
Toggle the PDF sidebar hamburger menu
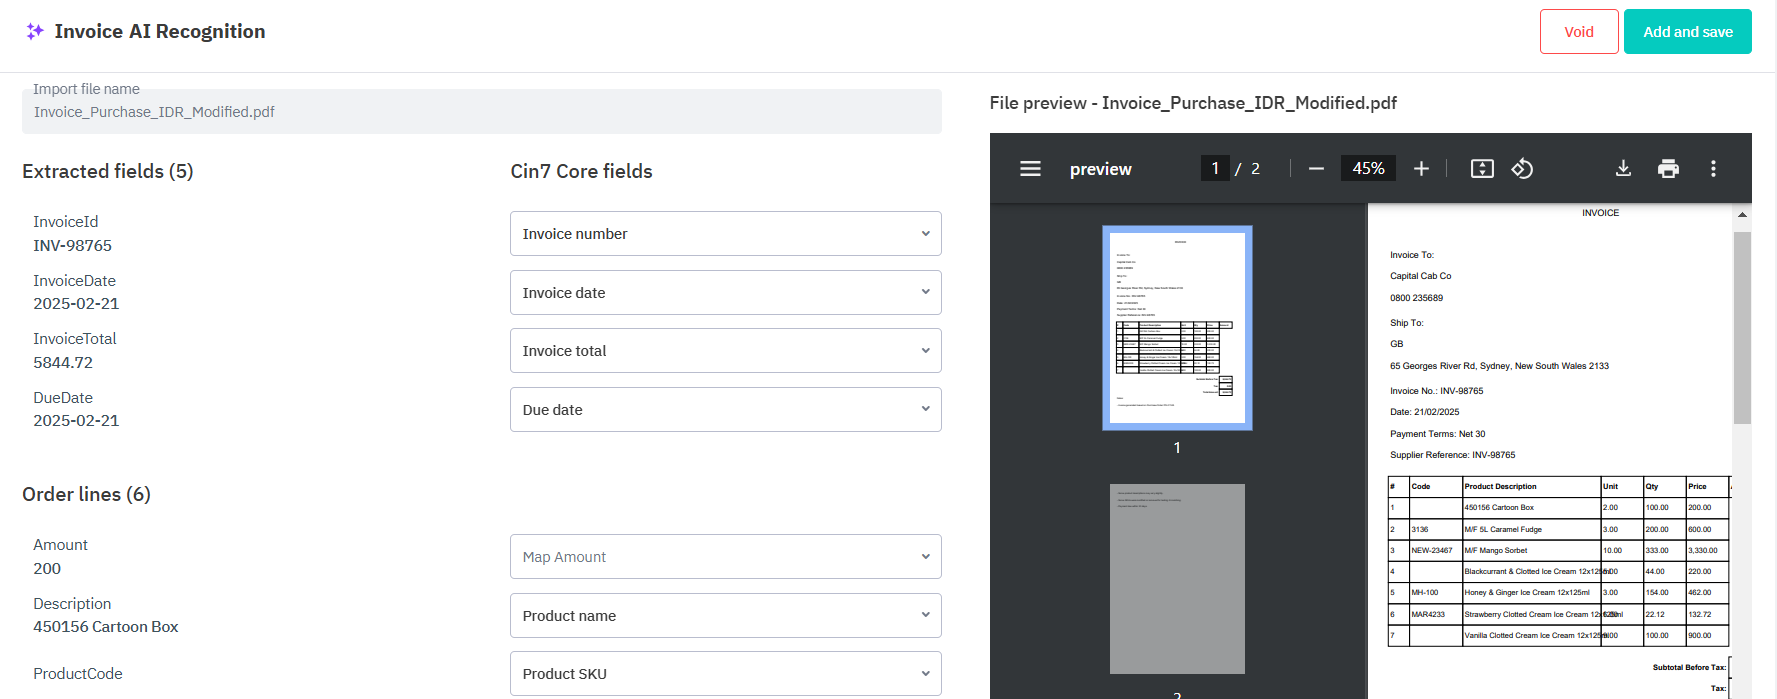tap(1030, 169)
